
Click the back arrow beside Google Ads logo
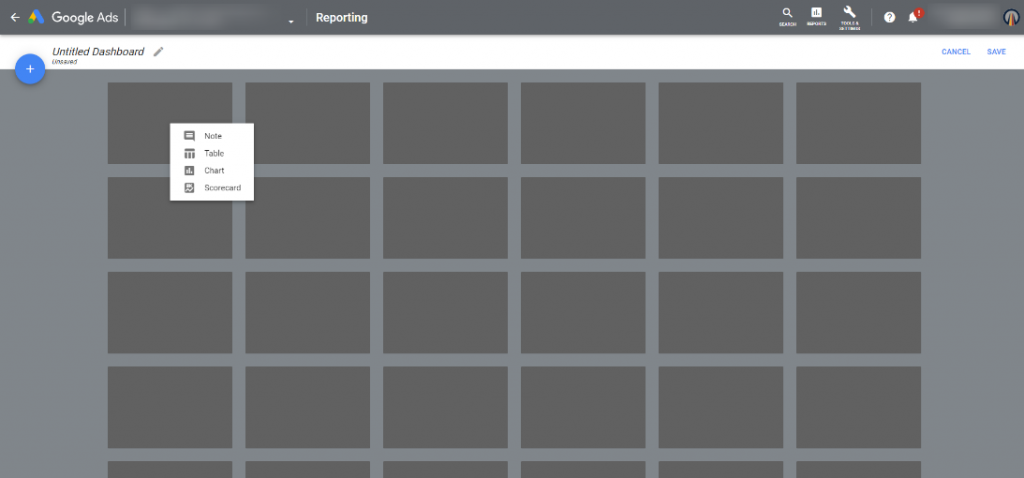14,17
